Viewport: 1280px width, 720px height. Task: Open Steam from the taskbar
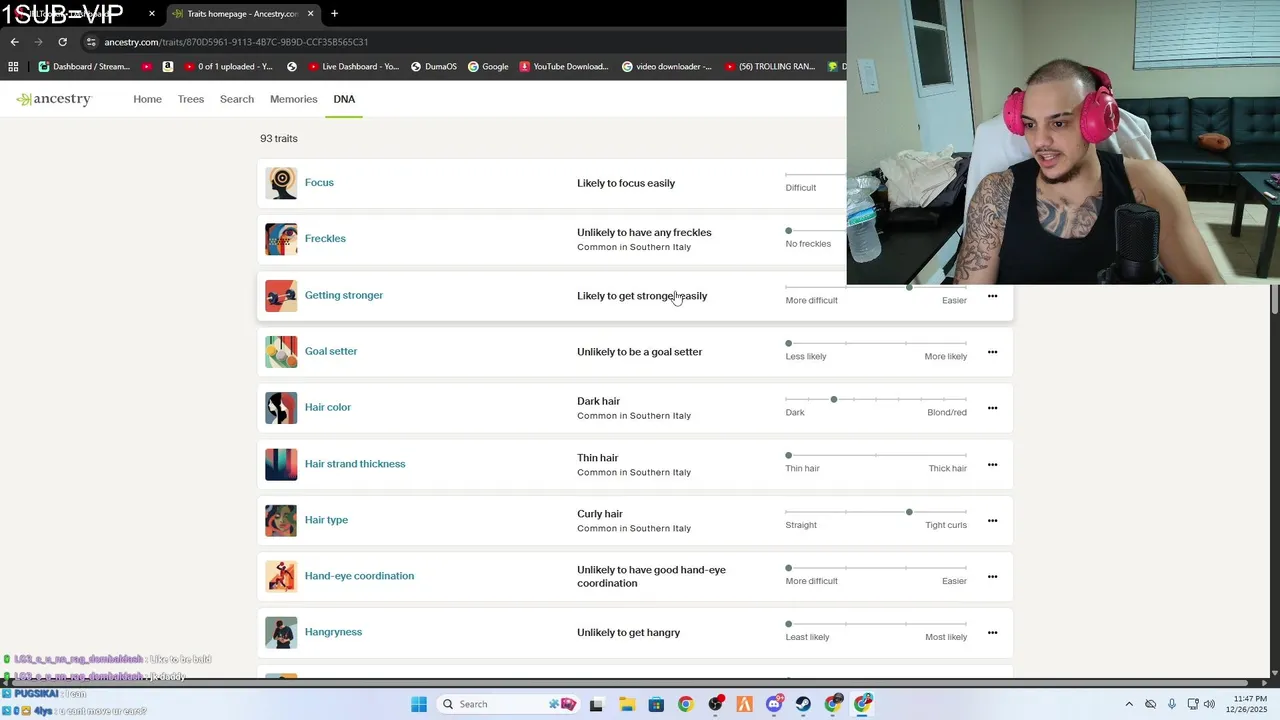pos(803,704)
